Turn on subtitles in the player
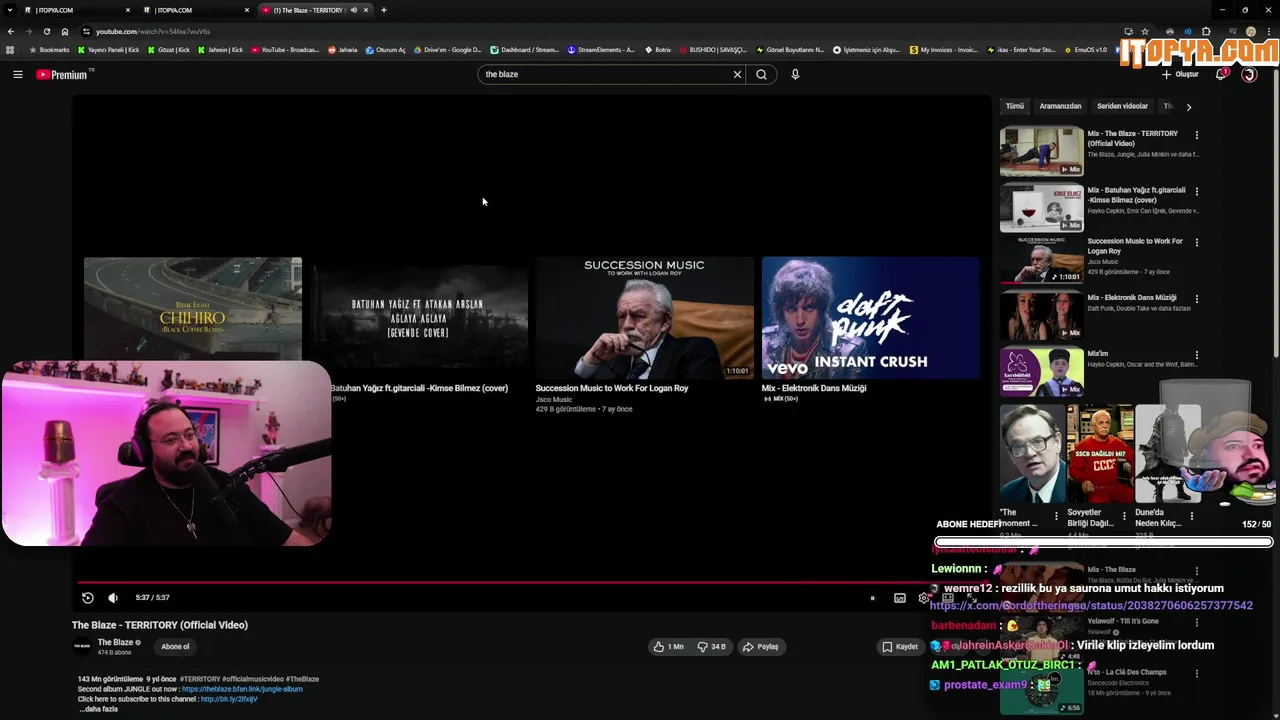The image size is (1280, 720). pos(899,598)
